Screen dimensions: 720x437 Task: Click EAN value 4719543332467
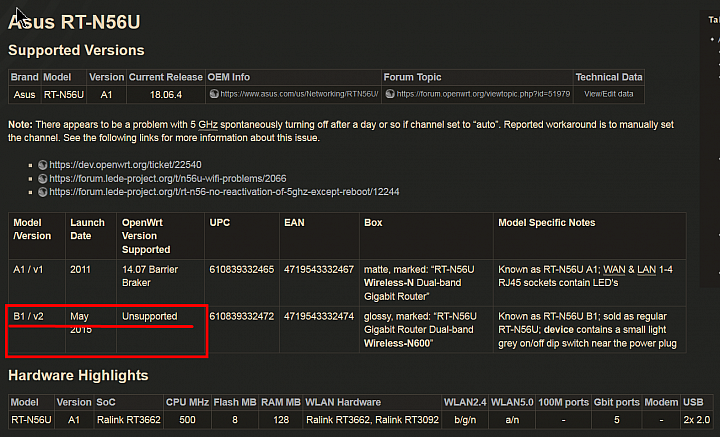[319, 269]
